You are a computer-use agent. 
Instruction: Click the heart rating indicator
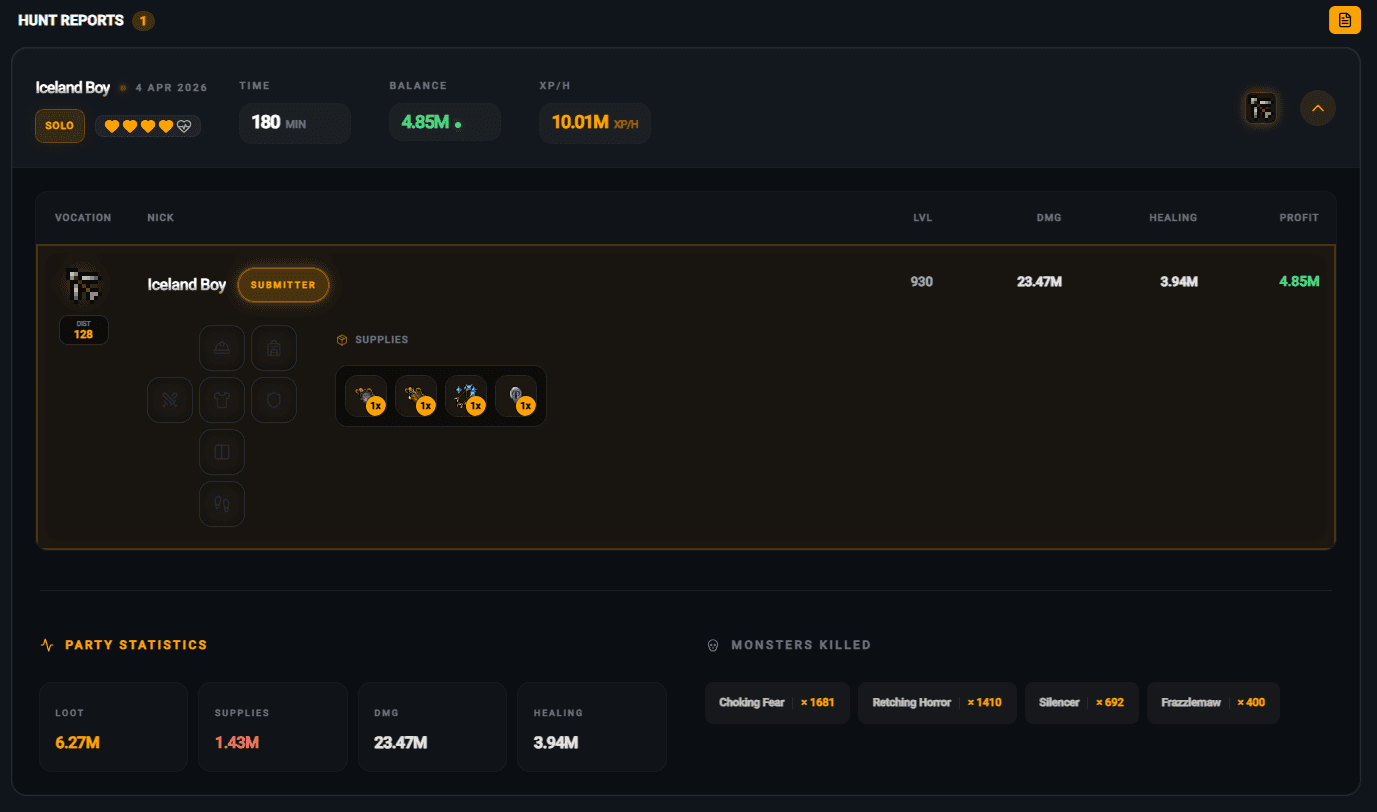point(148,126)
